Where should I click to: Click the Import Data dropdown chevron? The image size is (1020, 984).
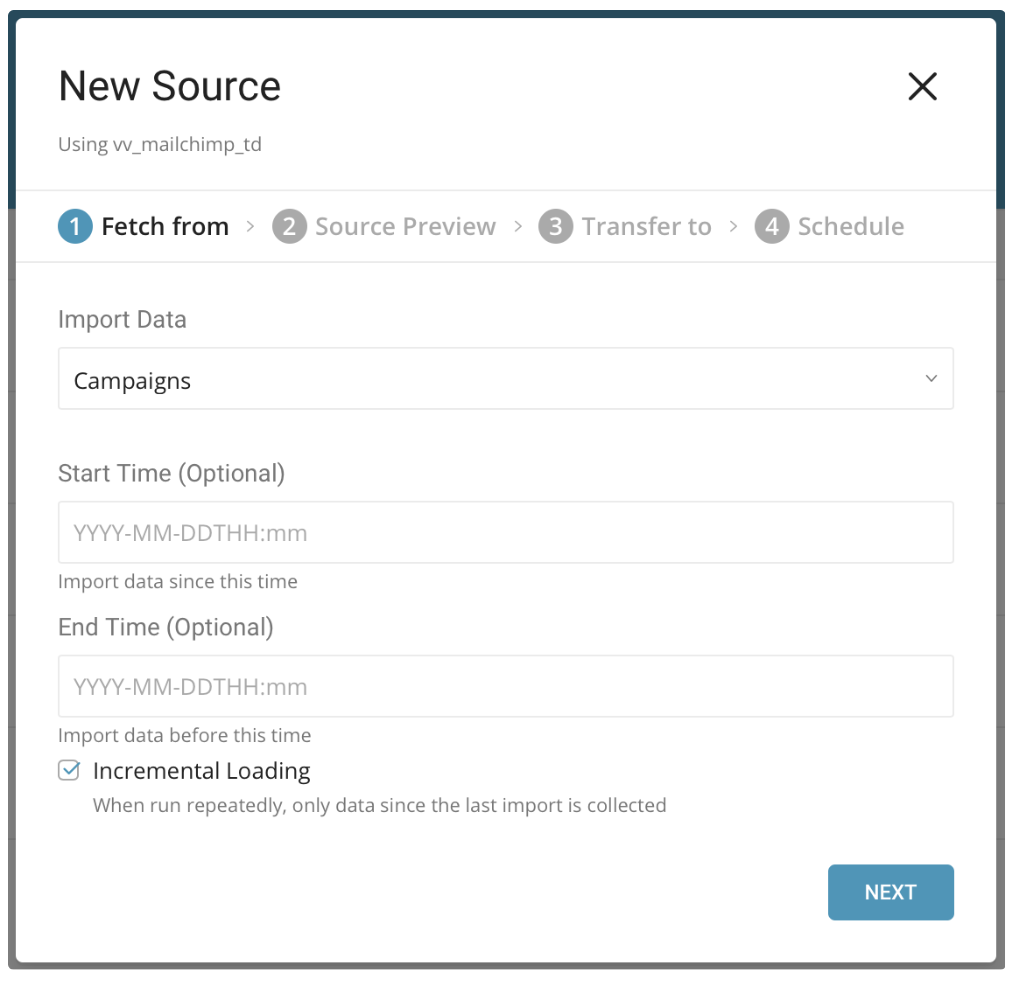point(931,379)
